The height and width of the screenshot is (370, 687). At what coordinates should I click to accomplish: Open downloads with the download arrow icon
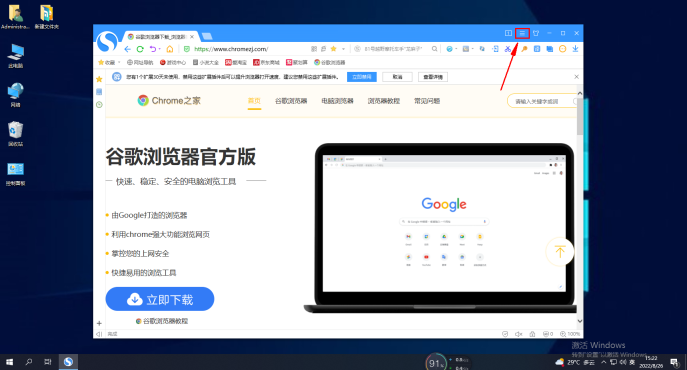pos(575,49)
